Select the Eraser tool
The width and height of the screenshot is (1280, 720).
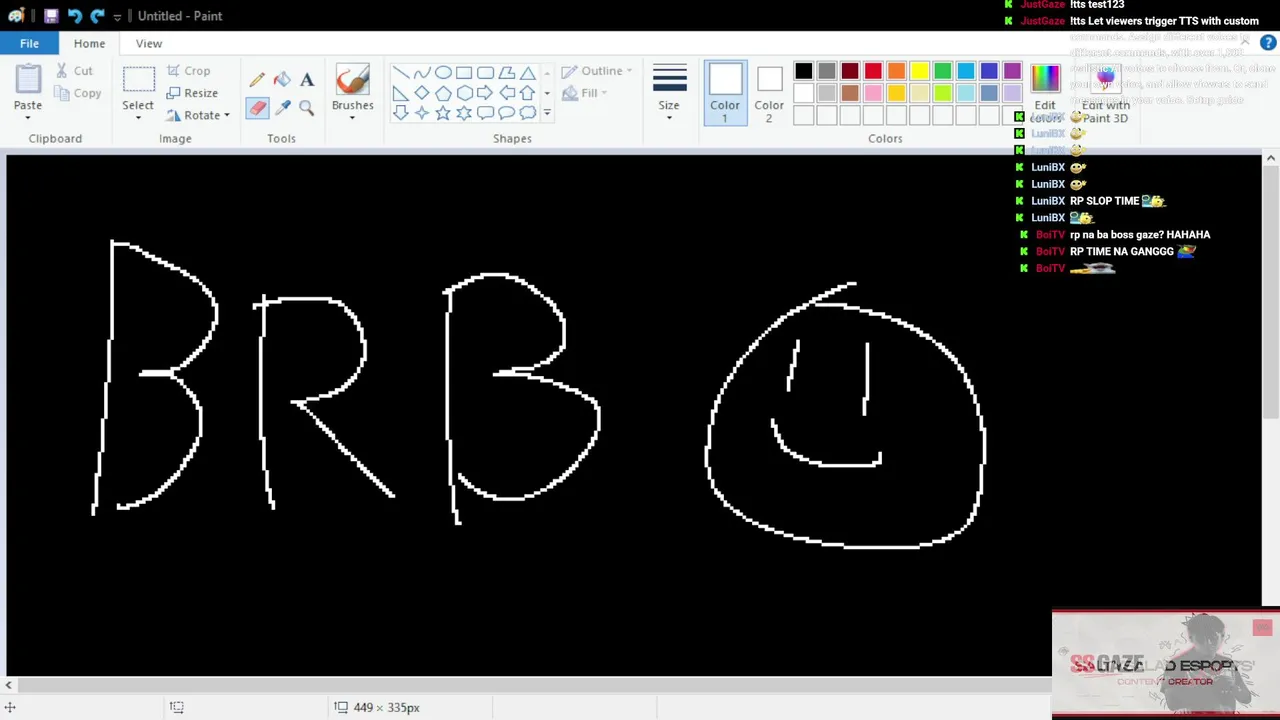258,108
